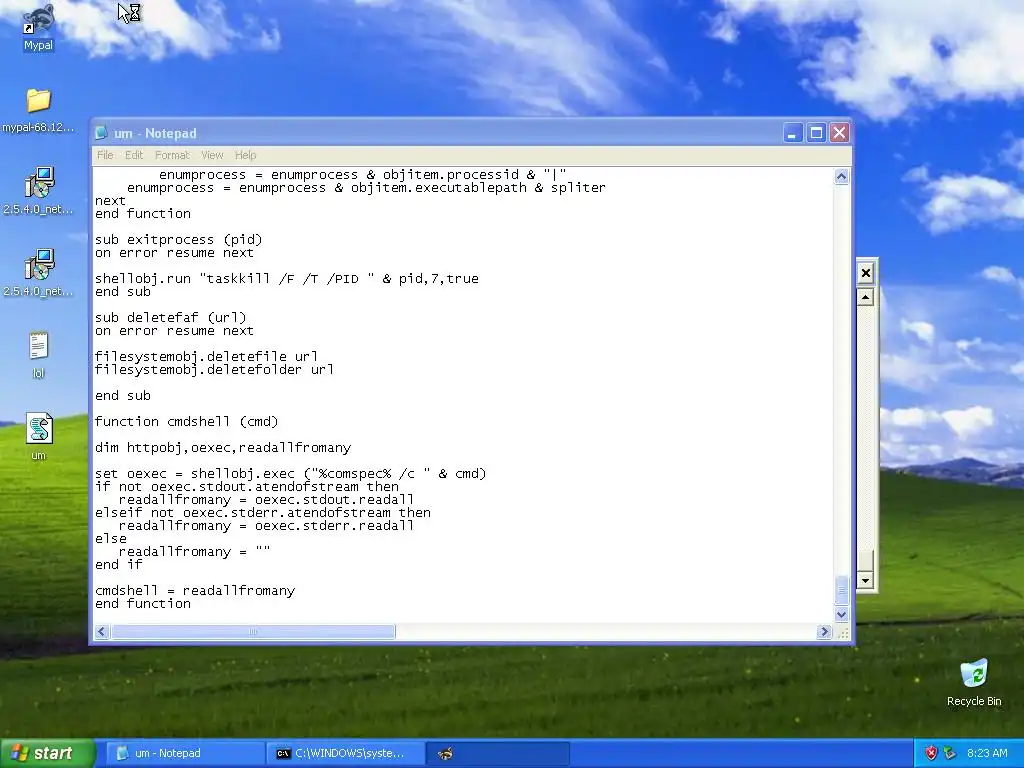
Task: Click Notepad vertical scrollbar down arrow
Action: click(x=841, y=614)
